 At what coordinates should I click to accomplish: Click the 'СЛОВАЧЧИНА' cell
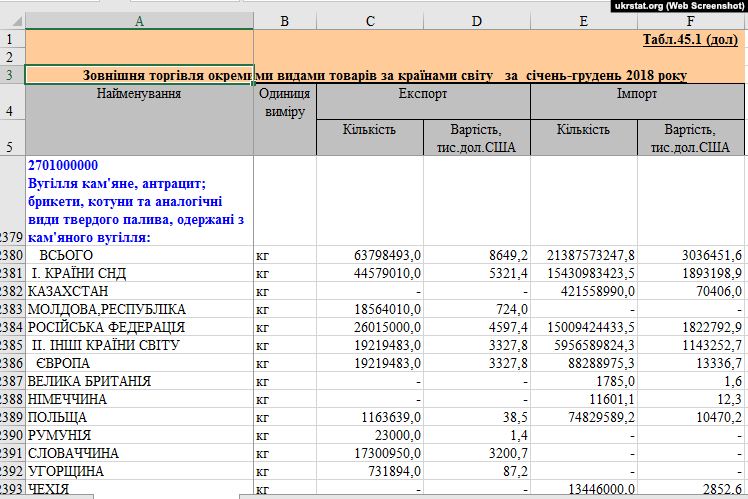tap(139, 453)
